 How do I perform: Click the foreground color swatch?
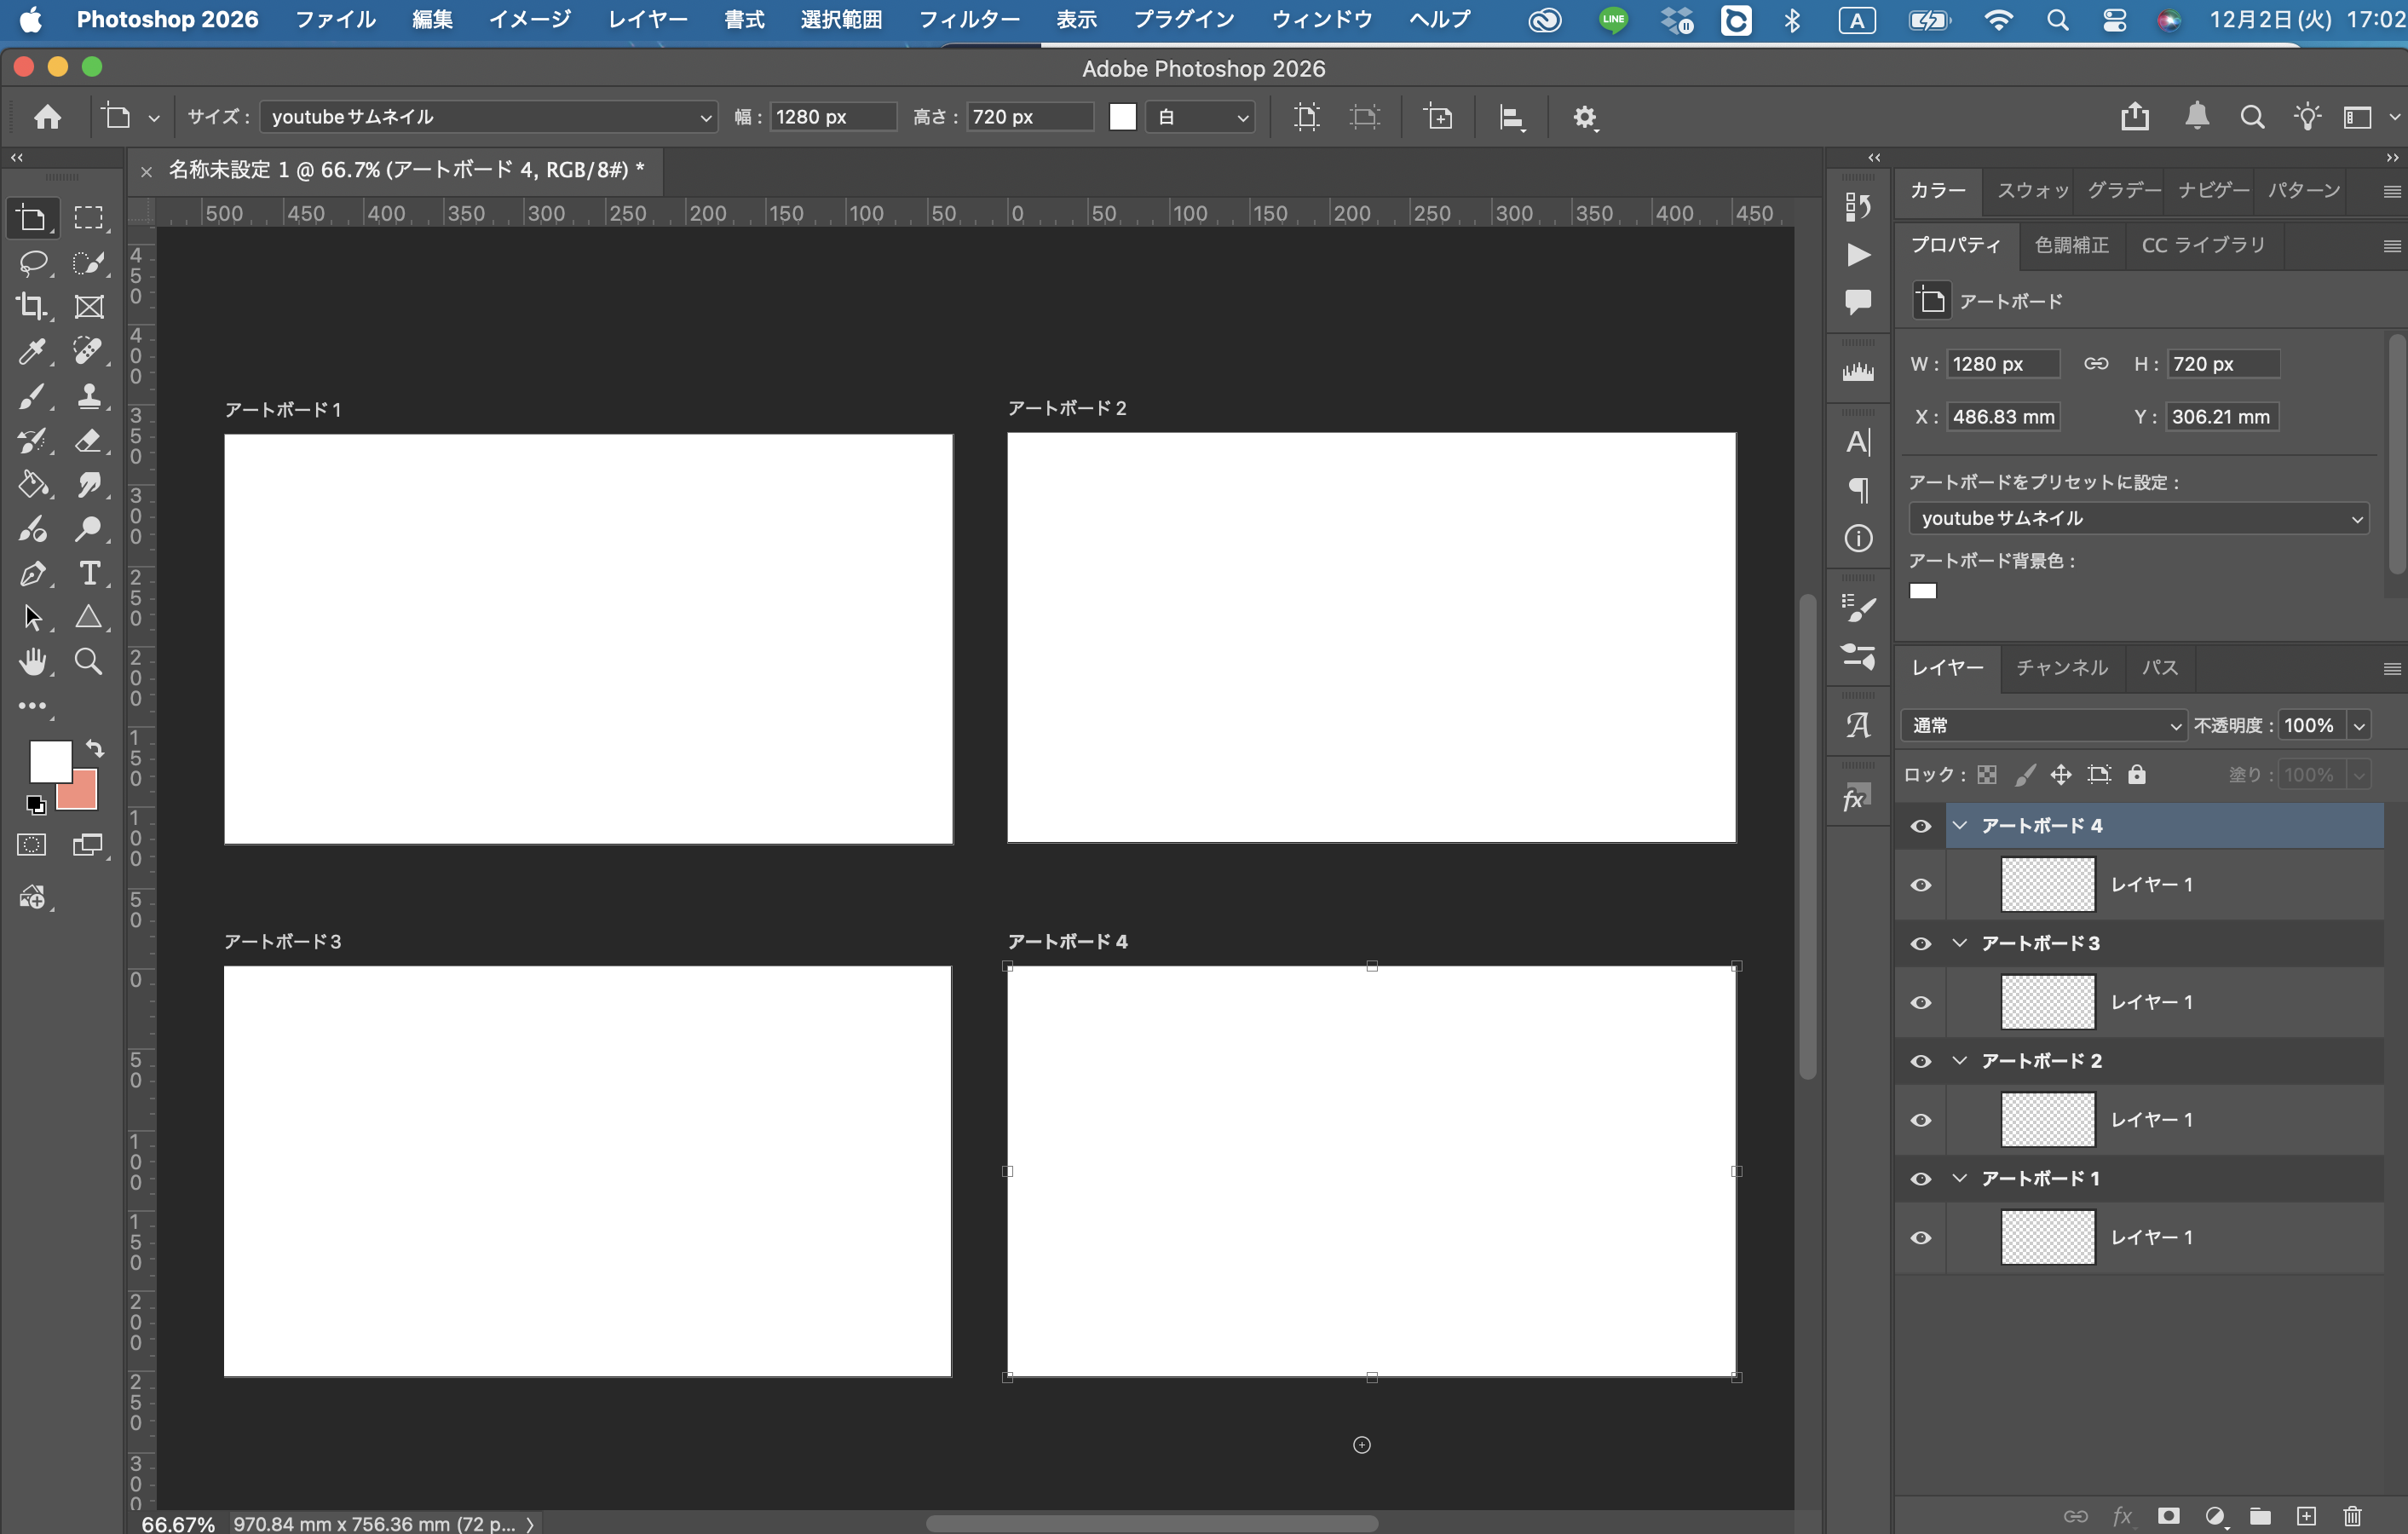pyautogui.click(x=49, y=761)
